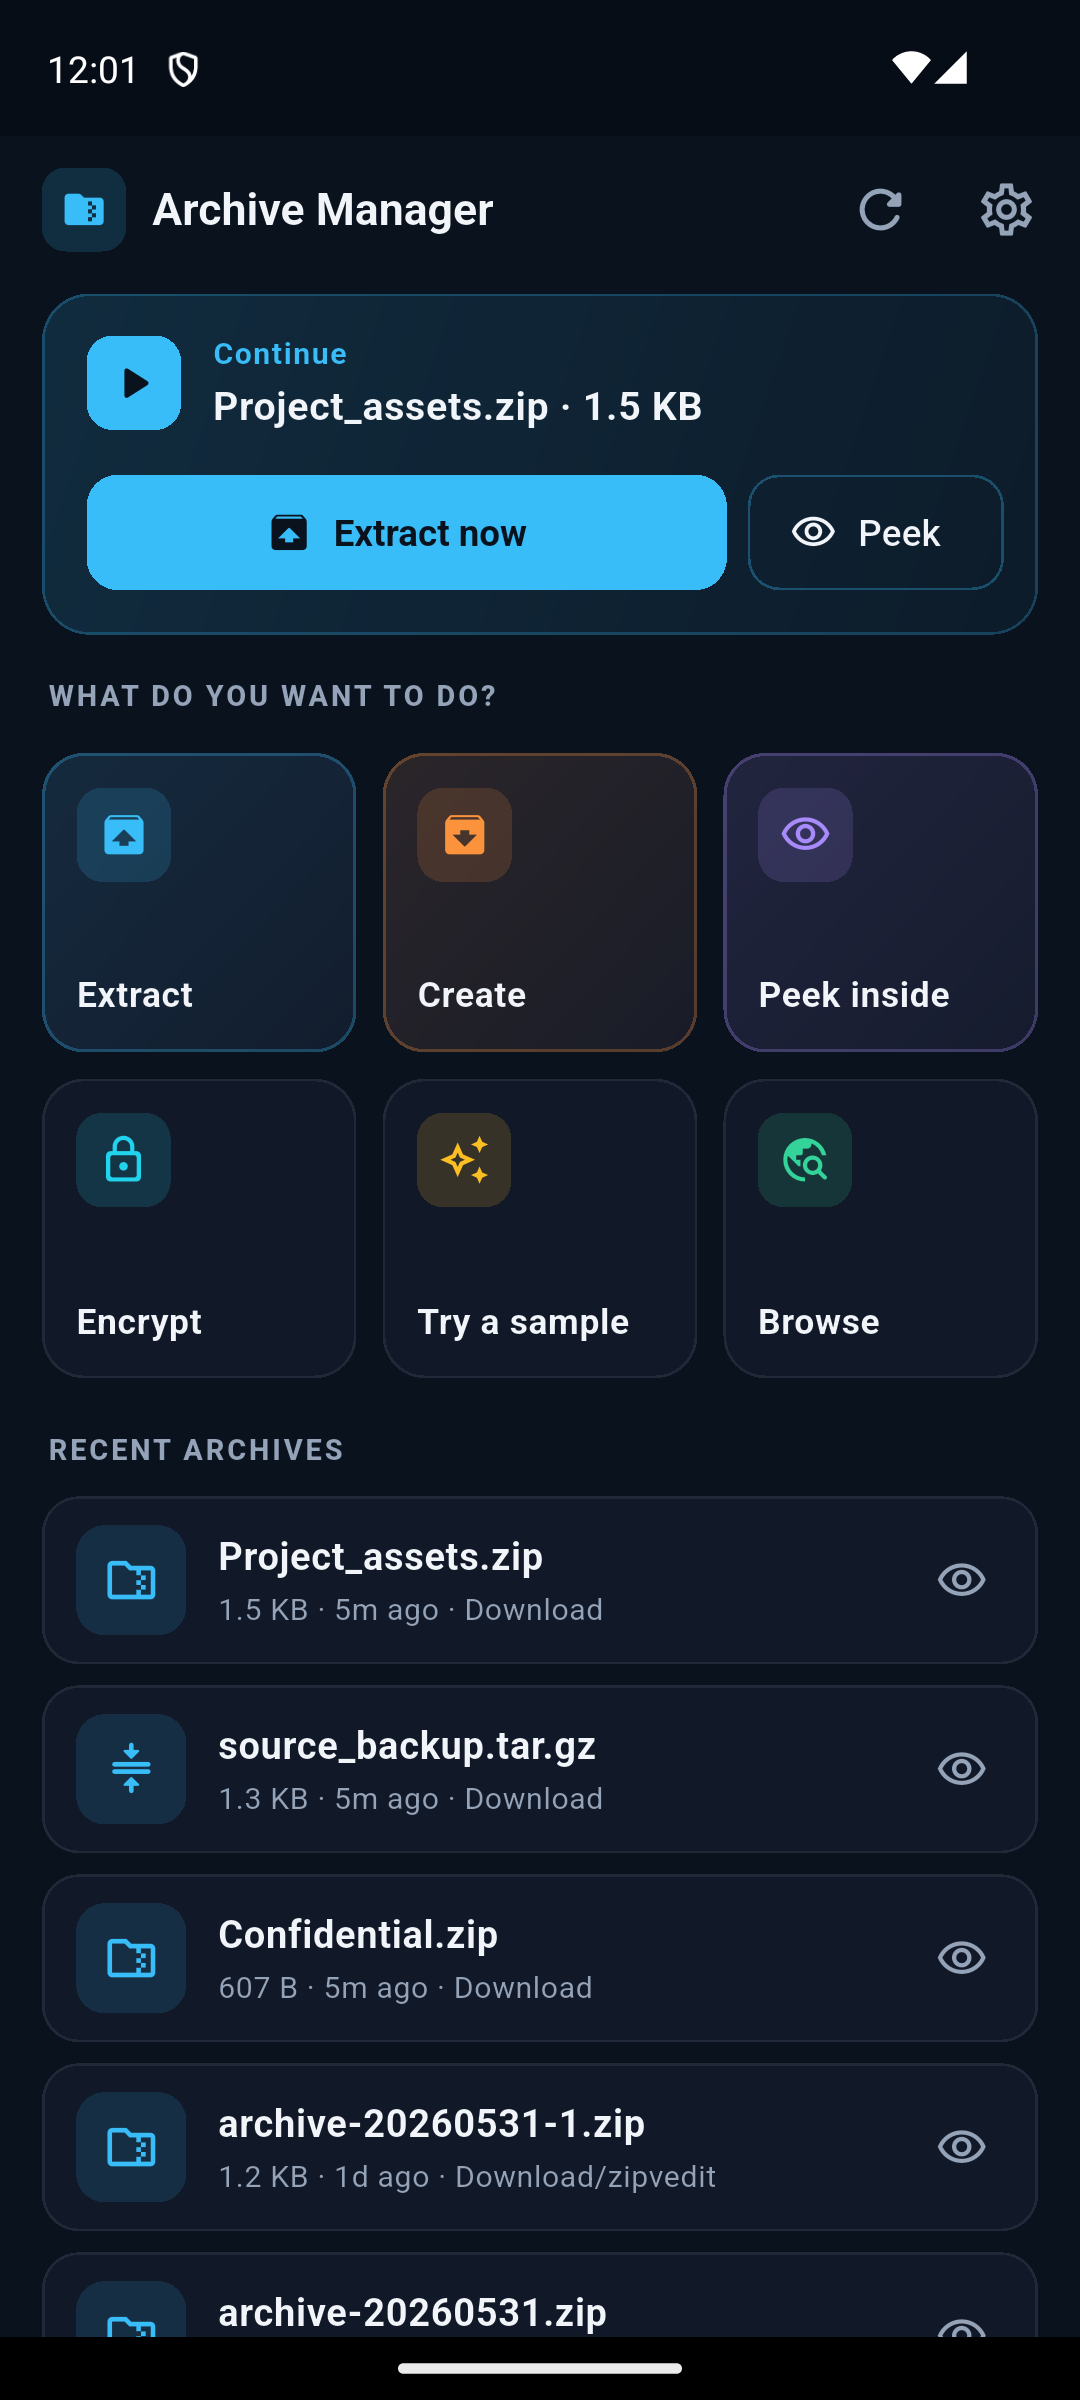This screenshot has height=2400, width=1080.
Task: Tap the Continue label in top card
Action: 280,354
